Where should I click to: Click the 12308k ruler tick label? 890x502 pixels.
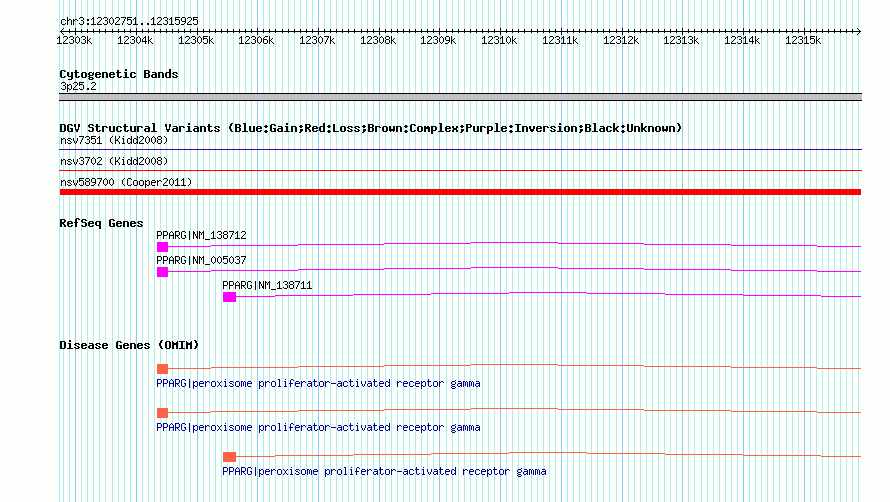378,40
